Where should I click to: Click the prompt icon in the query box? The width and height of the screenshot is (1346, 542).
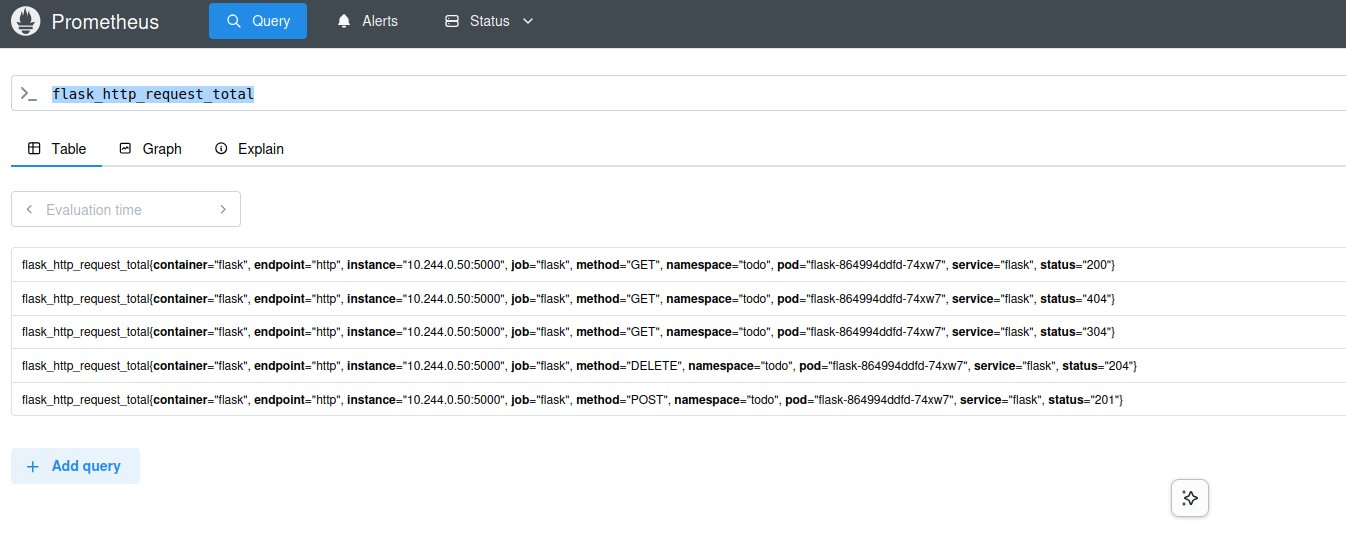click(29, 94)
